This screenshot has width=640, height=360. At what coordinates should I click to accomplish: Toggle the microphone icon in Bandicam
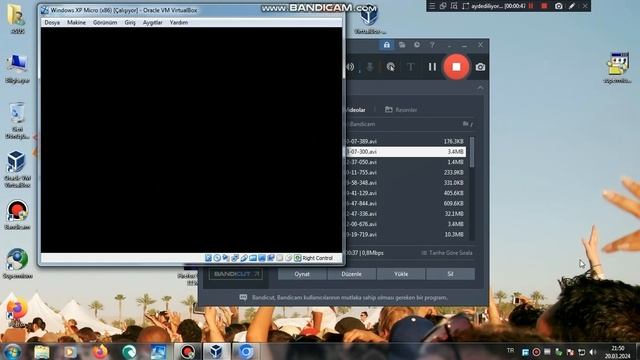[x=370, y=67]
